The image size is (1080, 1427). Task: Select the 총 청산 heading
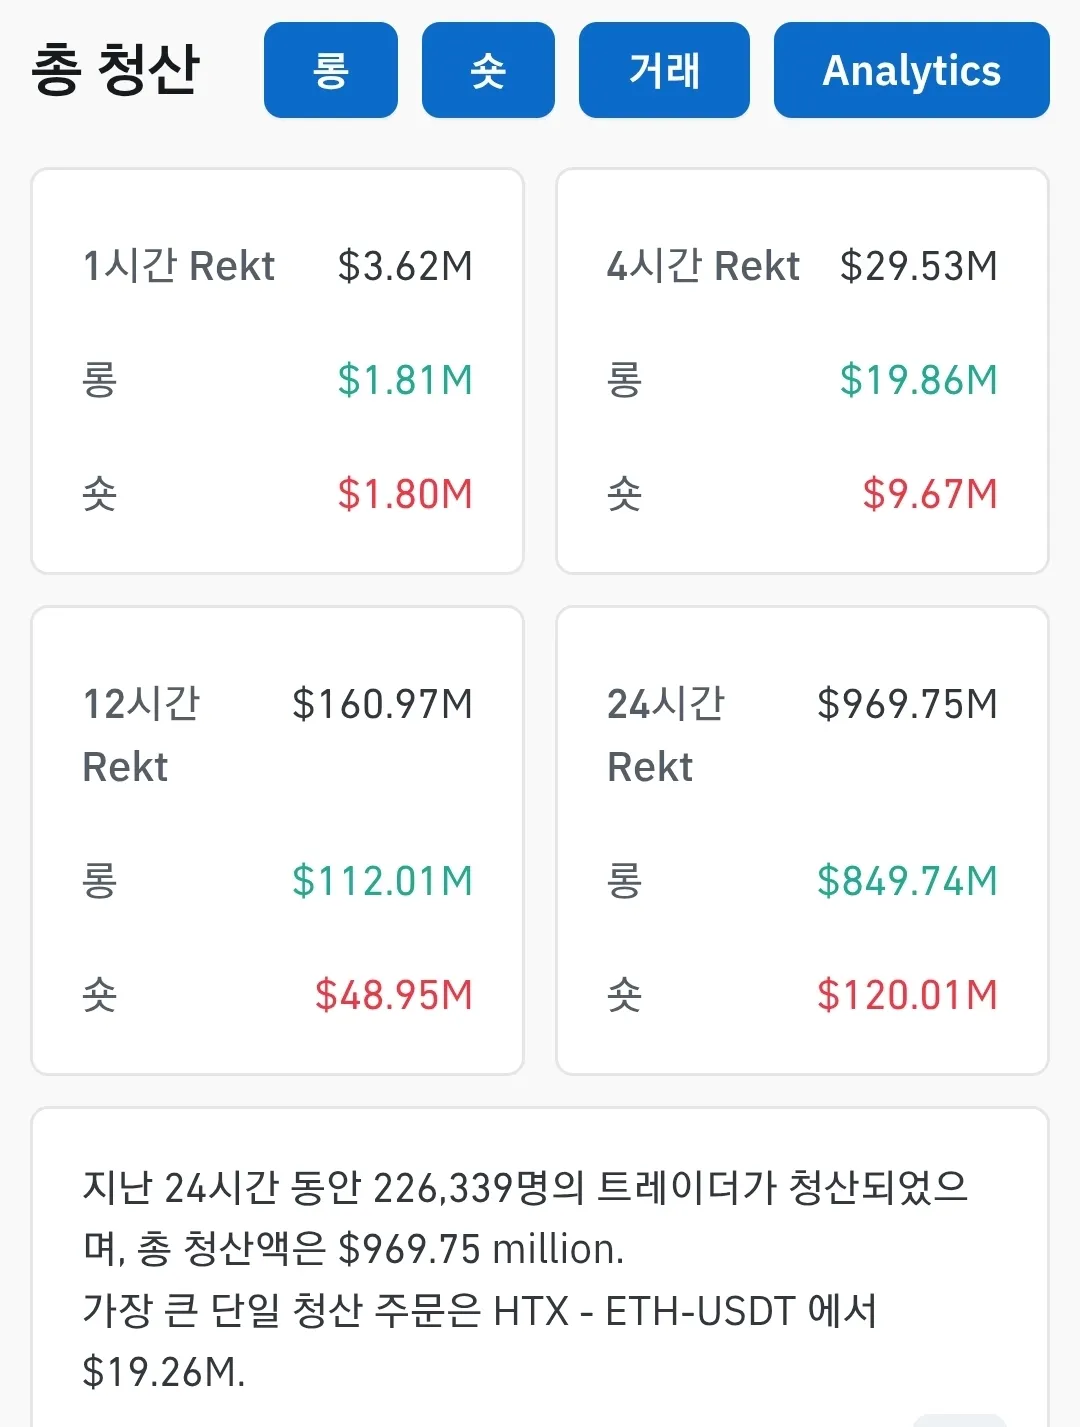(x=116, y=70)
